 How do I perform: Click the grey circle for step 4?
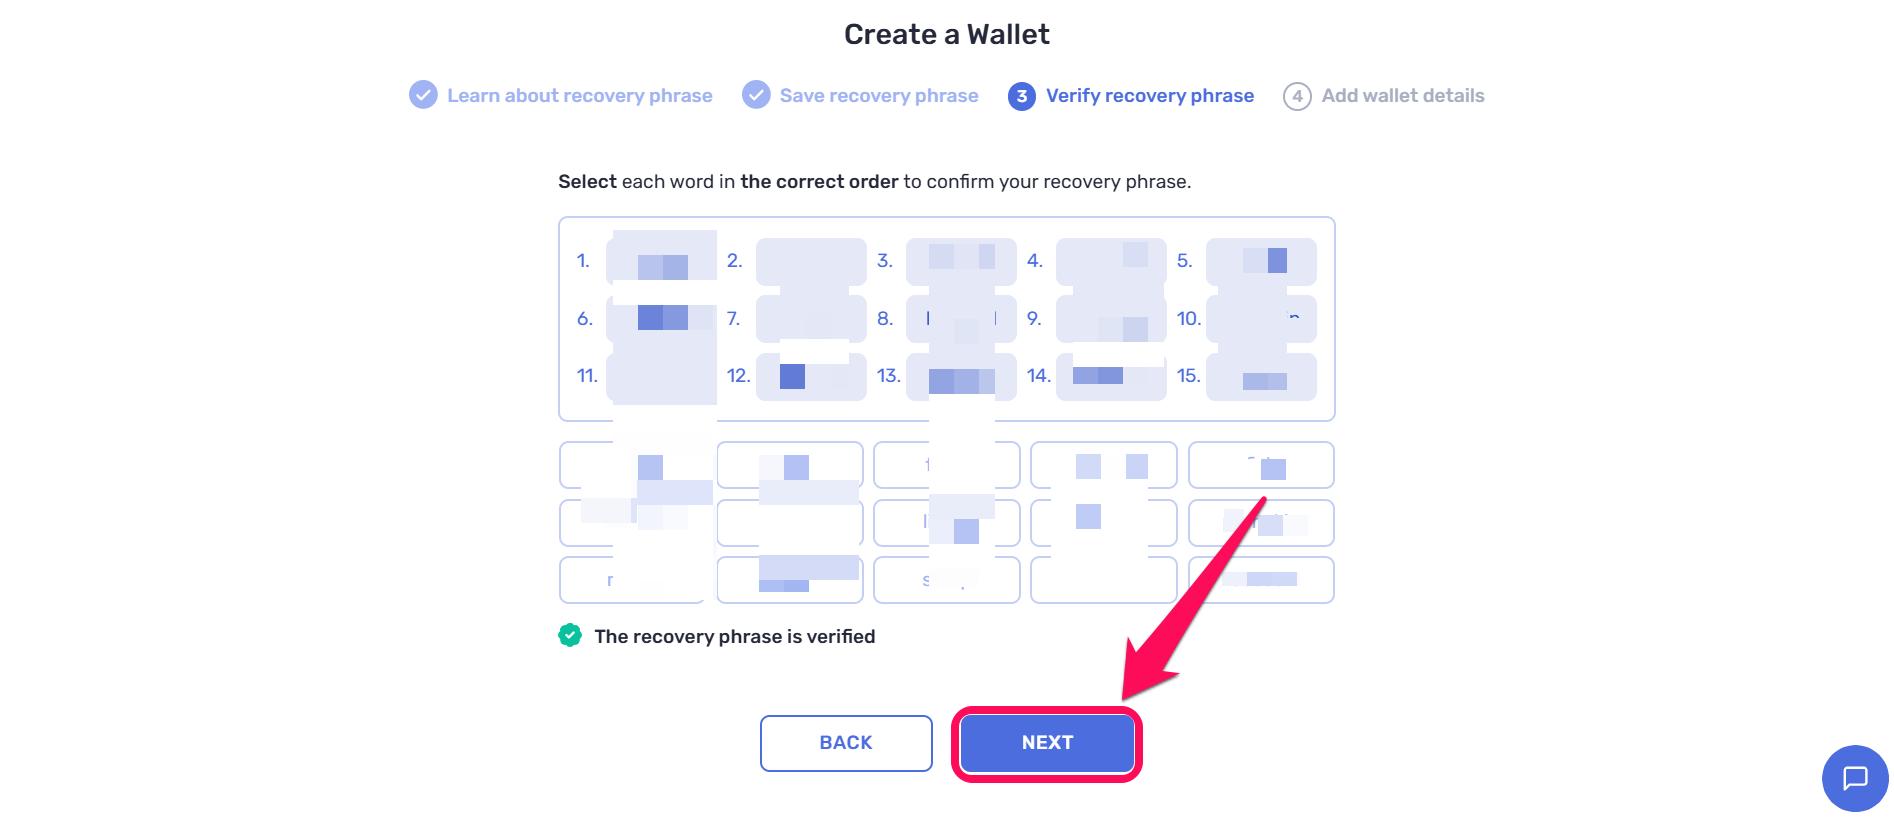click(x=1297, y=95)
